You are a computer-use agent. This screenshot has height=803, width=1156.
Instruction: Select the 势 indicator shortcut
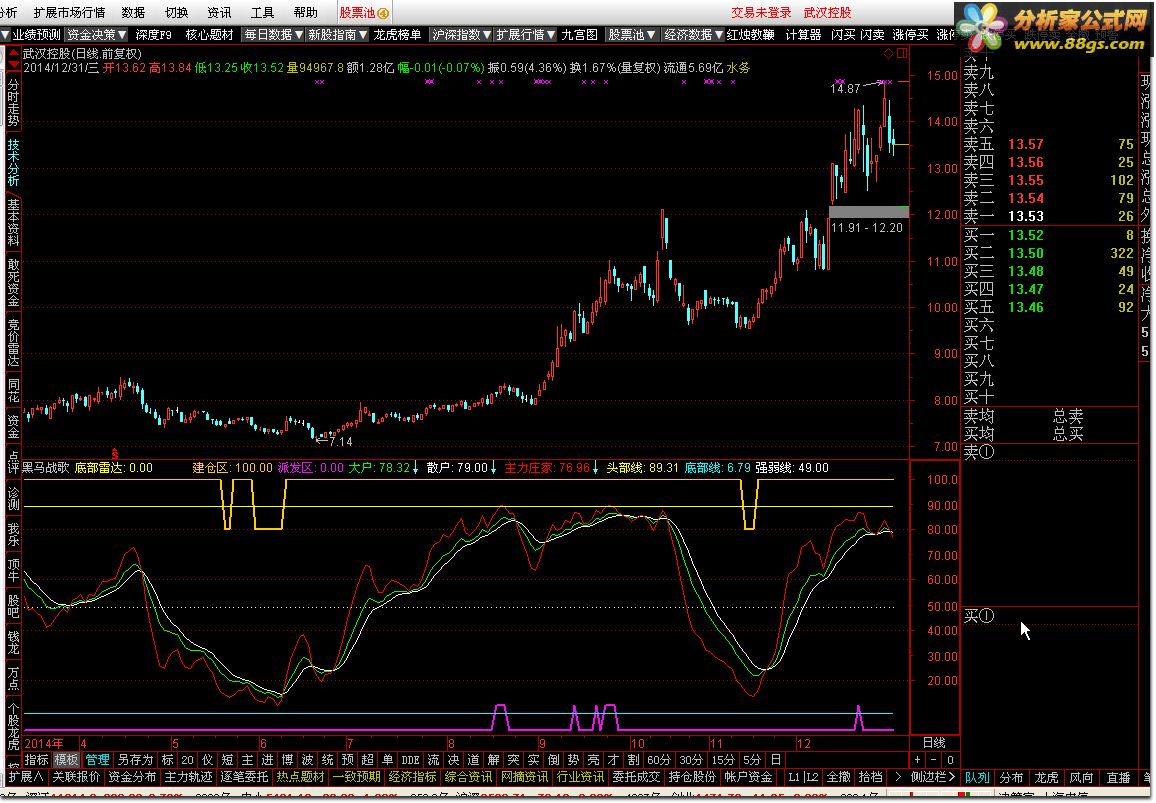coord(573,759)
